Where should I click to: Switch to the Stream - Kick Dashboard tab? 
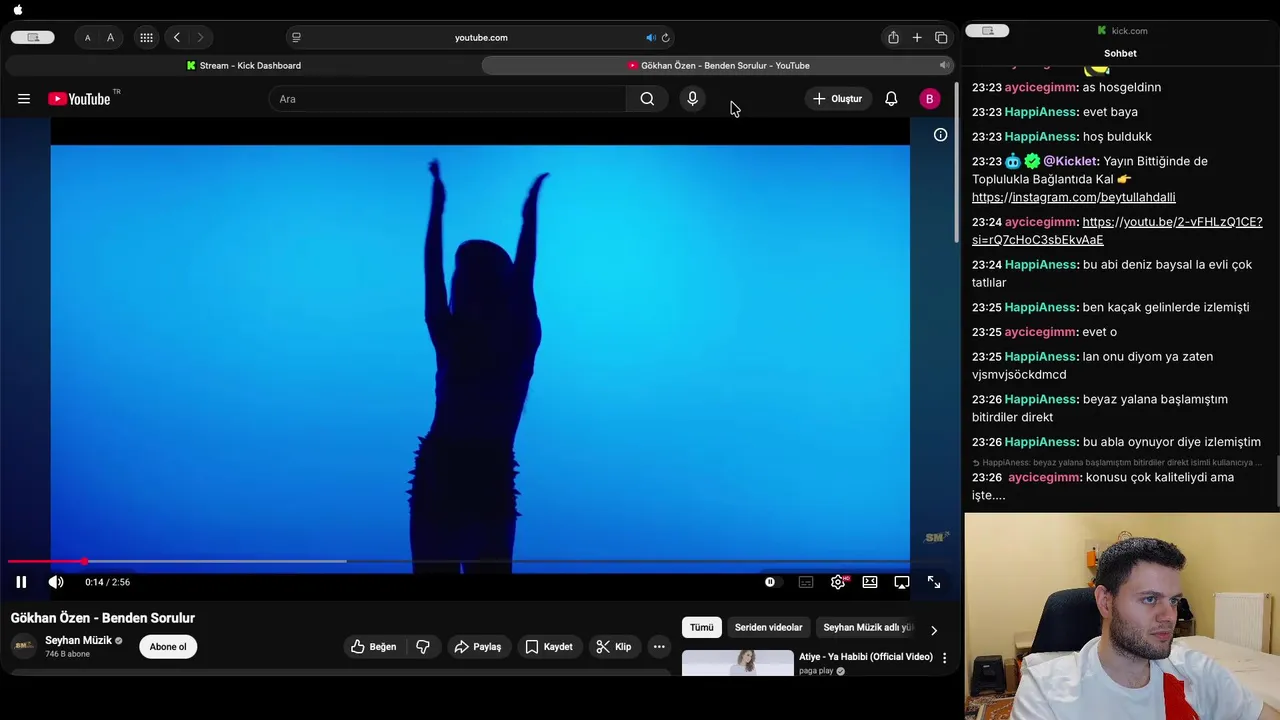click(243, 65)
